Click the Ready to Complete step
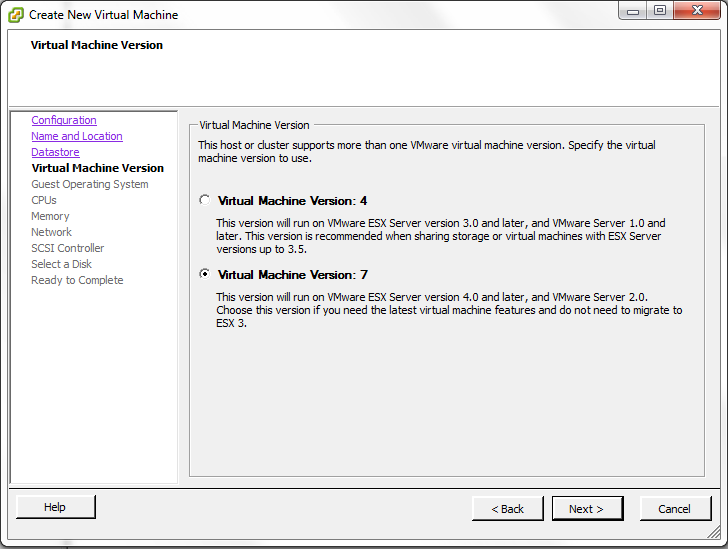Screen dimensions: 728x549 [78, 280]
